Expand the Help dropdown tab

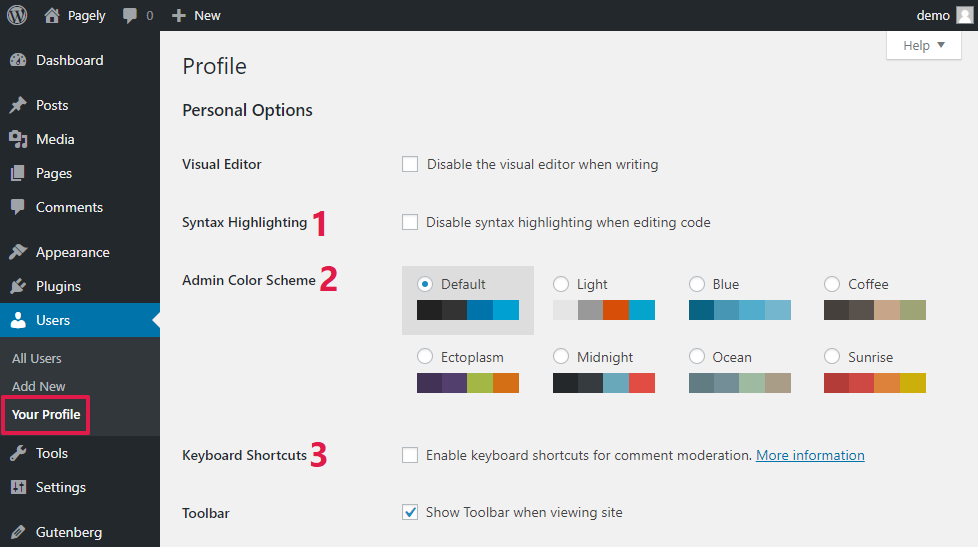pos(923,46)
